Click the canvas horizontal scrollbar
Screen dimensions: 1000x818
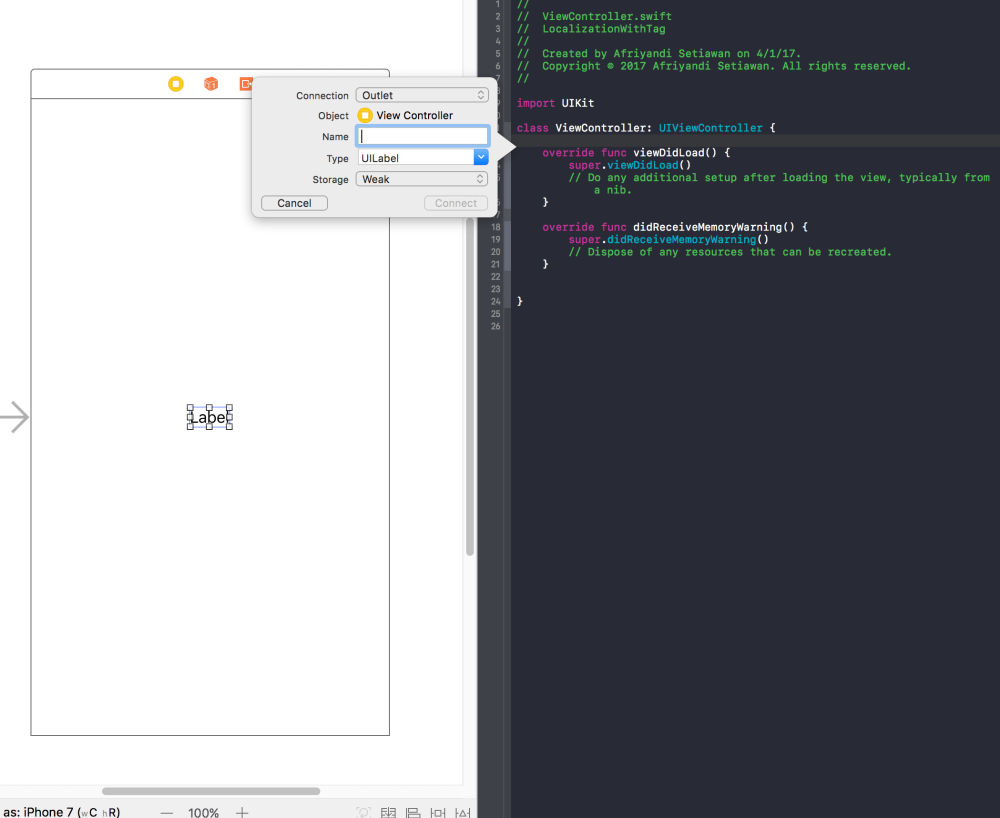[x=211, y=791]
